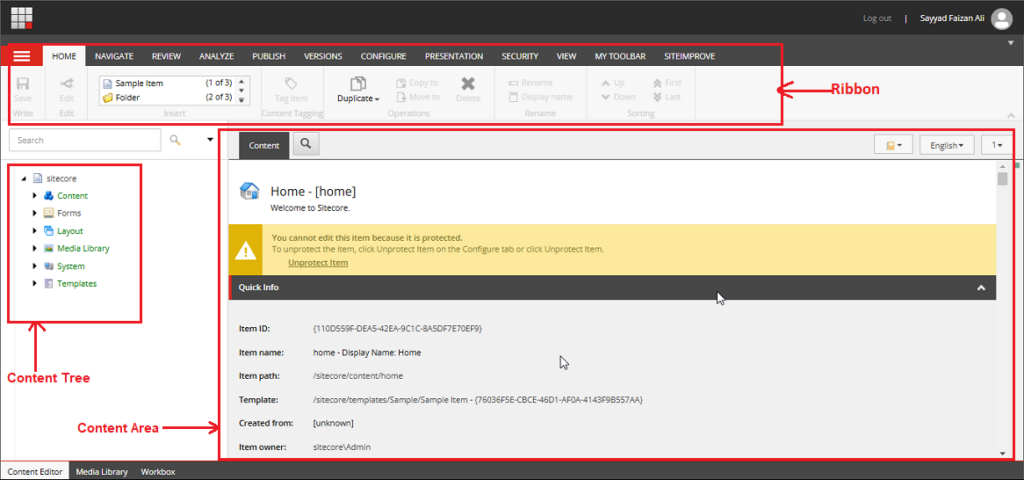Image resolution: width=1024 pixels, height=480 pixels.
Task: Select the Templates item in tree
Action: [x=76, y=284]
